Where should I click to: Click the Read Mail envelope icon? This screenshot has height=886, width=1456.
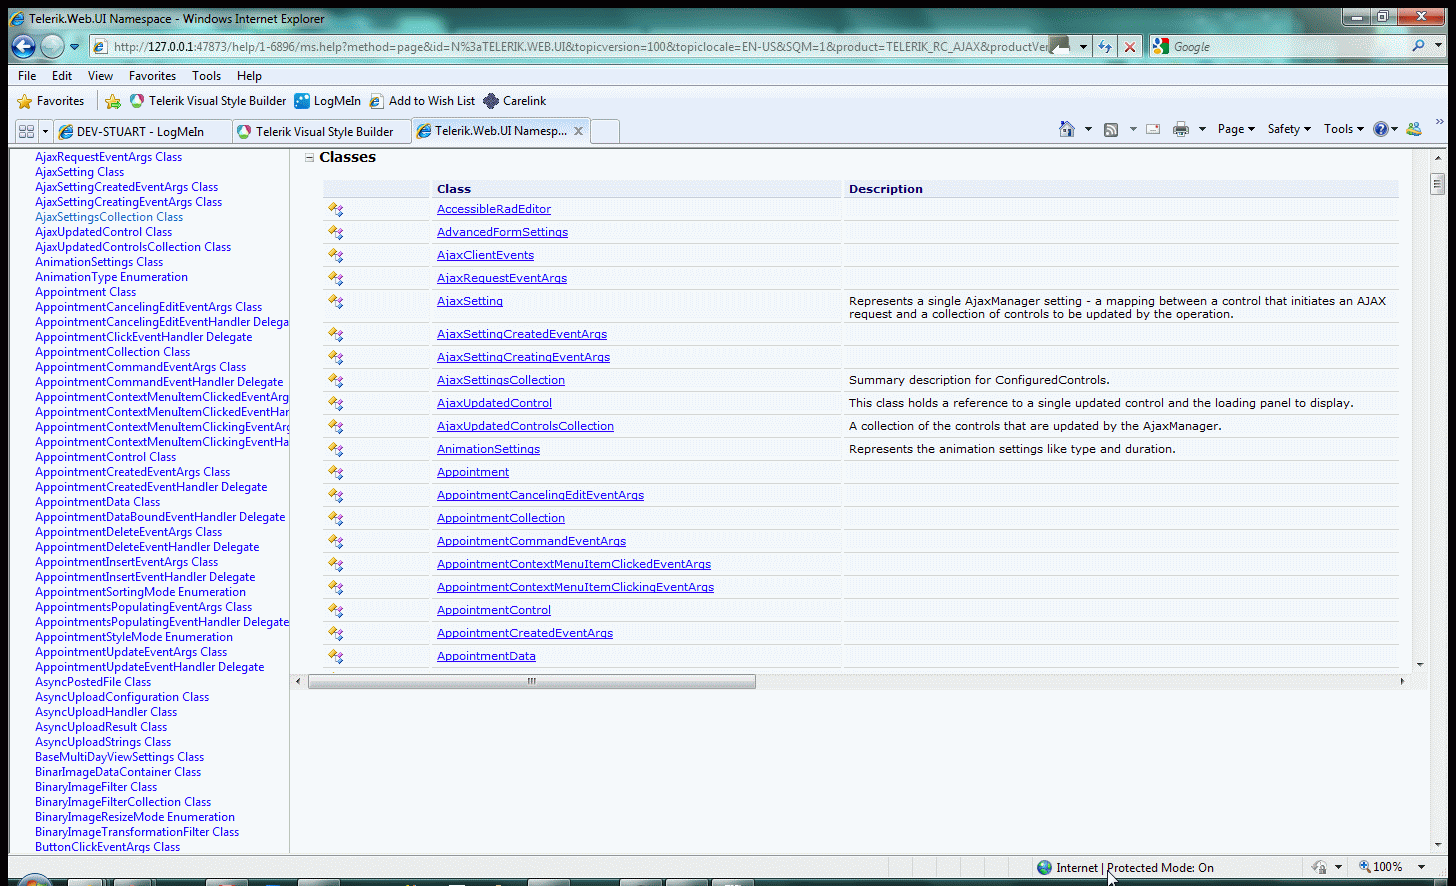tap(1153, 129)
